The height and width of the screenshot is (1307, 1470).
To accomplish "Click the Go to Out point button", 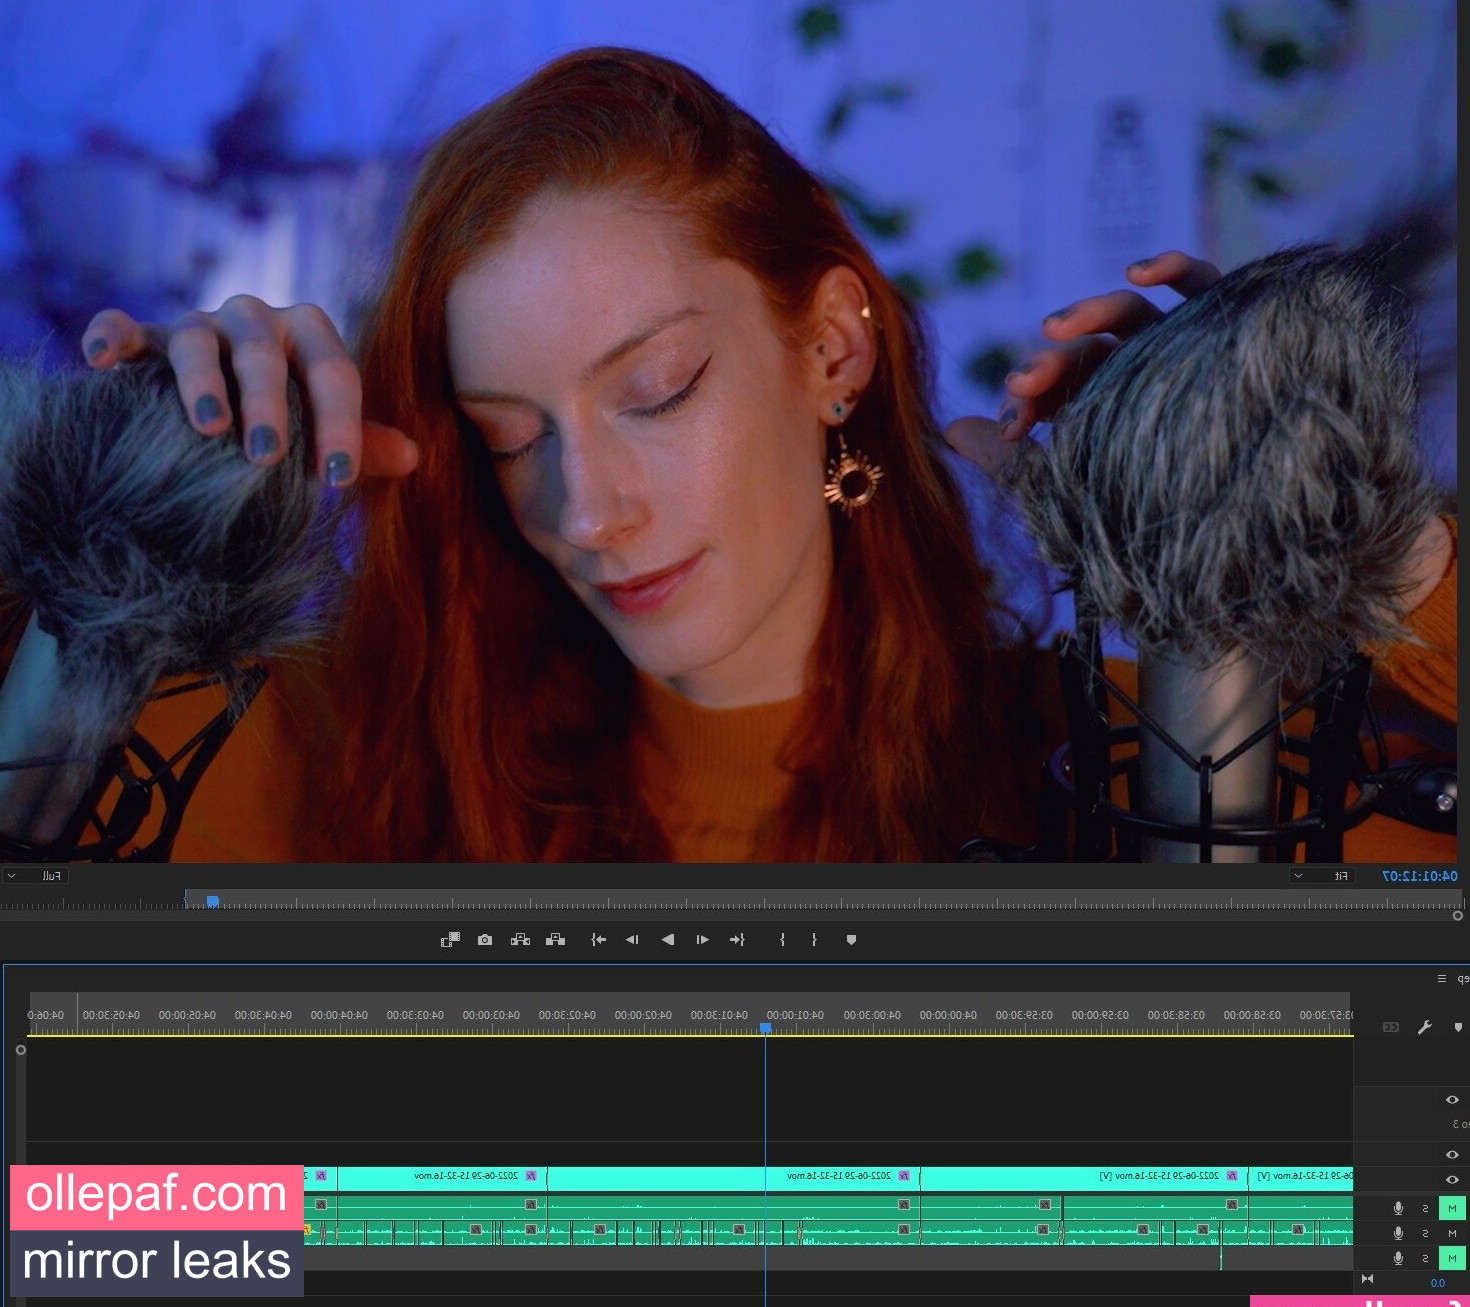I will tap(599, 940).
